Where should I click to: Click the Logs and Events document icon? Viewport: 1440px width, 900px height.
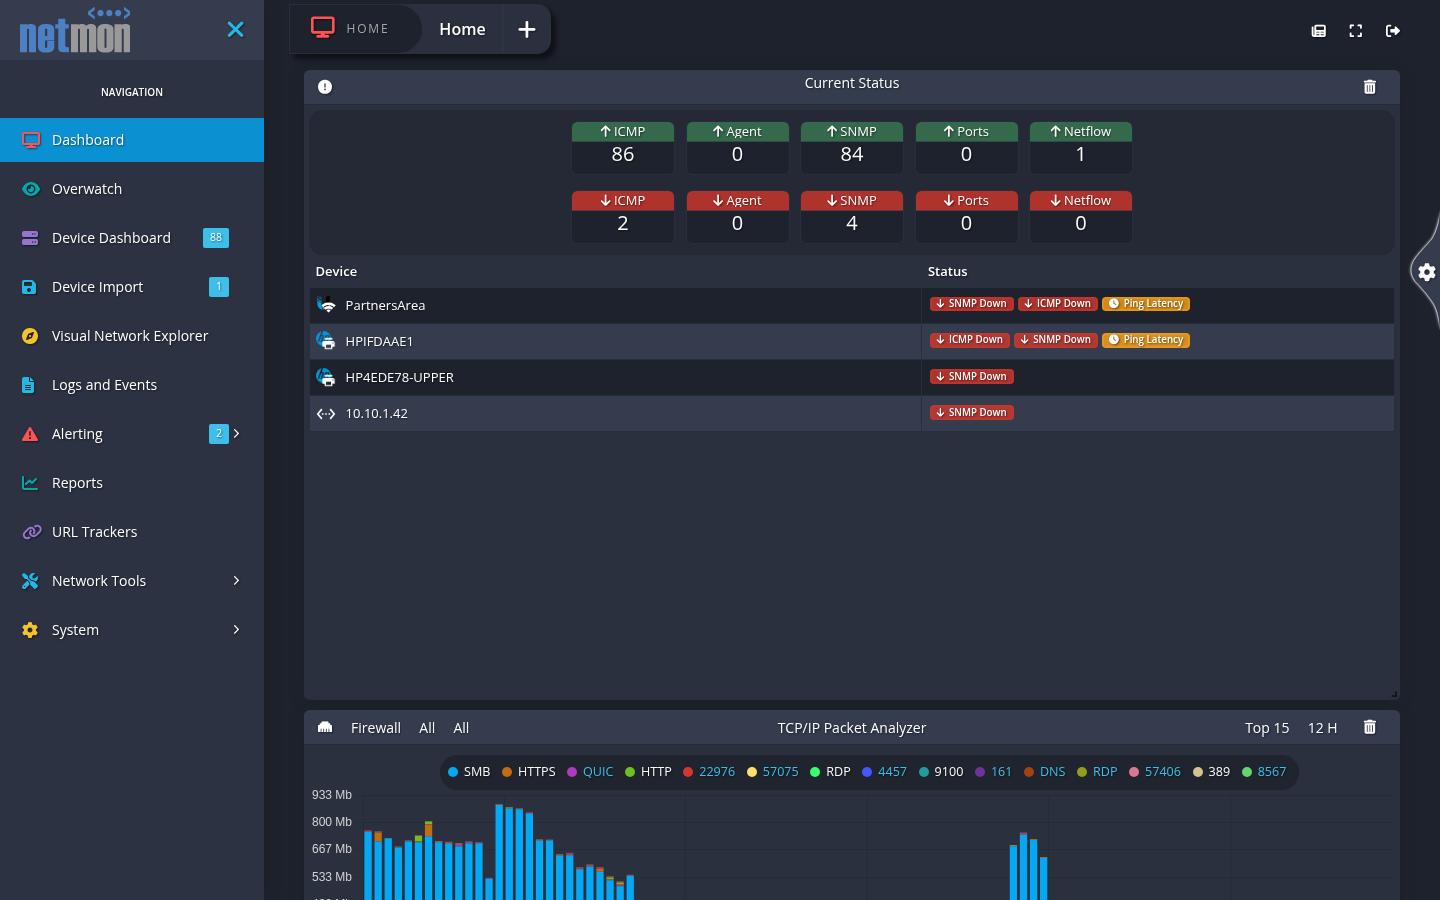pos(28,385)
